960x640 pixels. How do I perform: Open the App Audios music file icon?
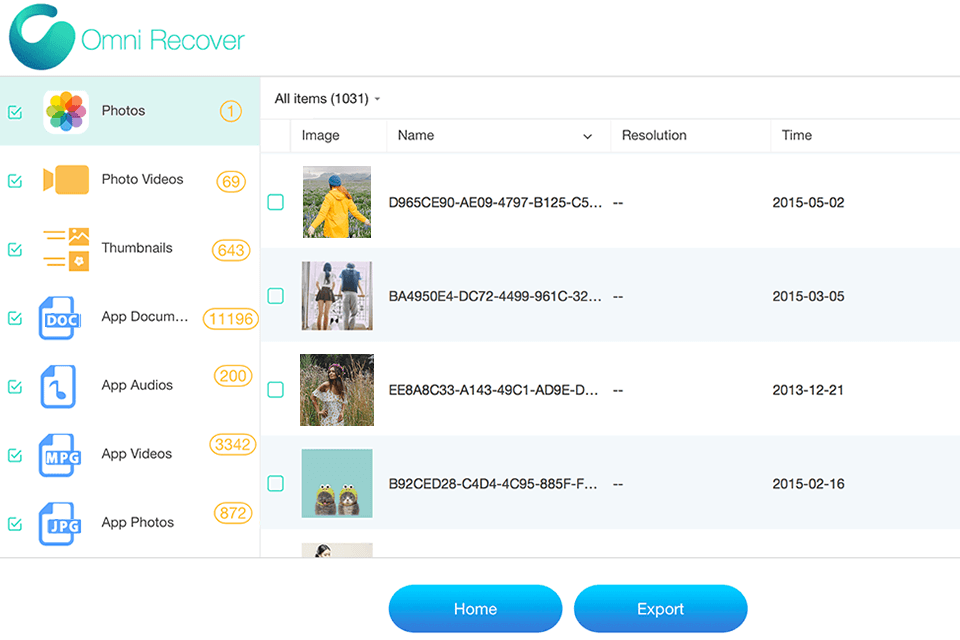point(58,386)
